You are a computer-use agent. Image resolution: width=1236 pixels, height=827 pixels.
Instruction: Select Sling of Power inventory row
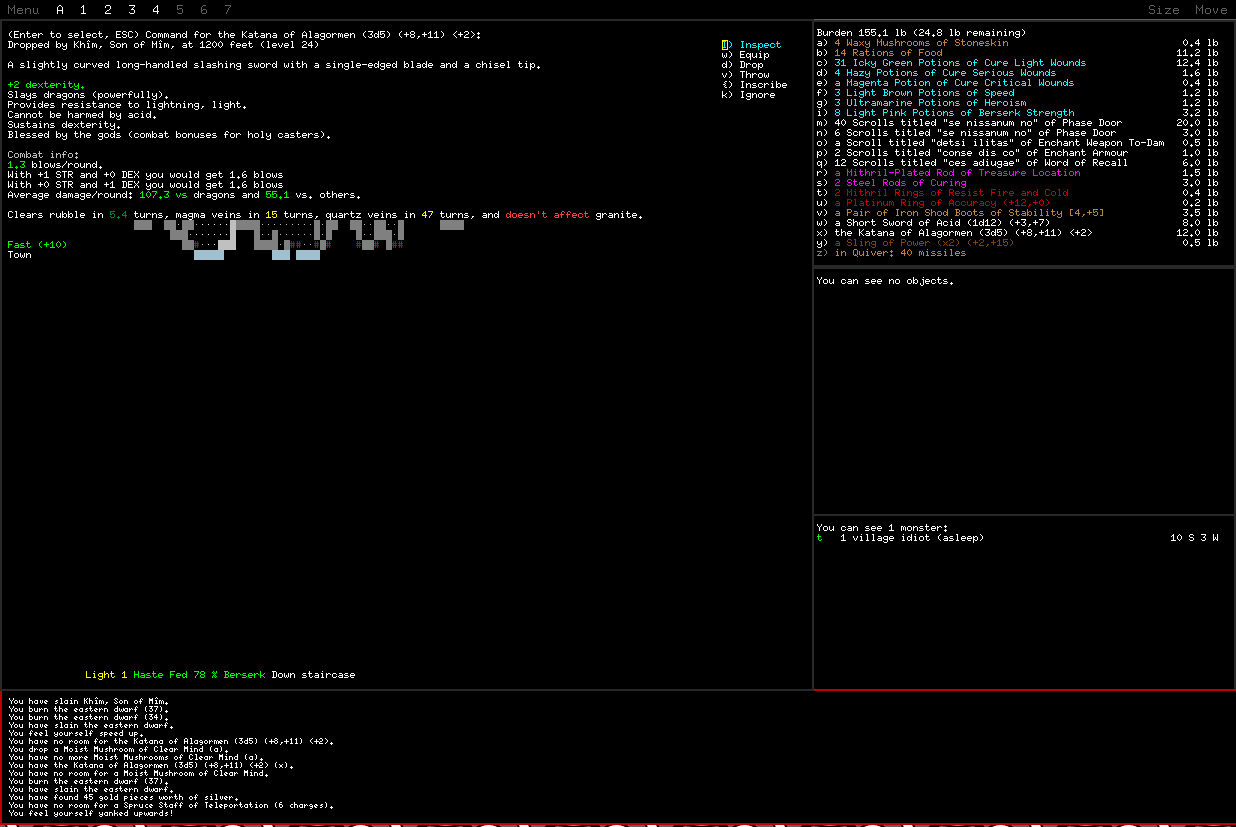(1017, 243)
